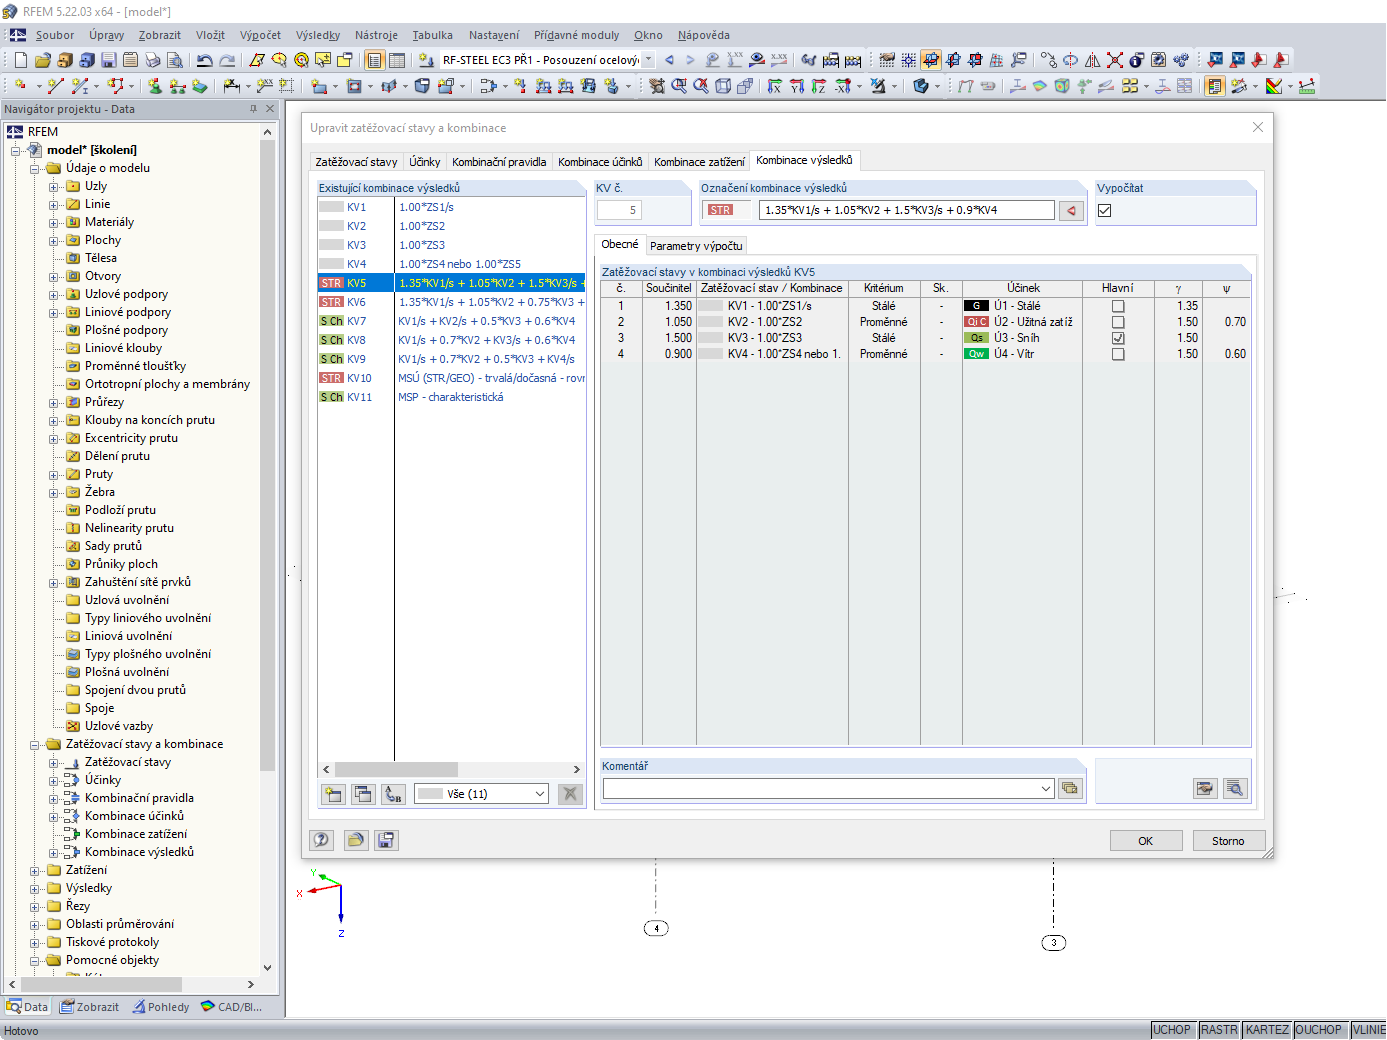Click the icon left of the magnifier icon
This screenshot has height=1040, width=1387.
[x=1205, y=788]
